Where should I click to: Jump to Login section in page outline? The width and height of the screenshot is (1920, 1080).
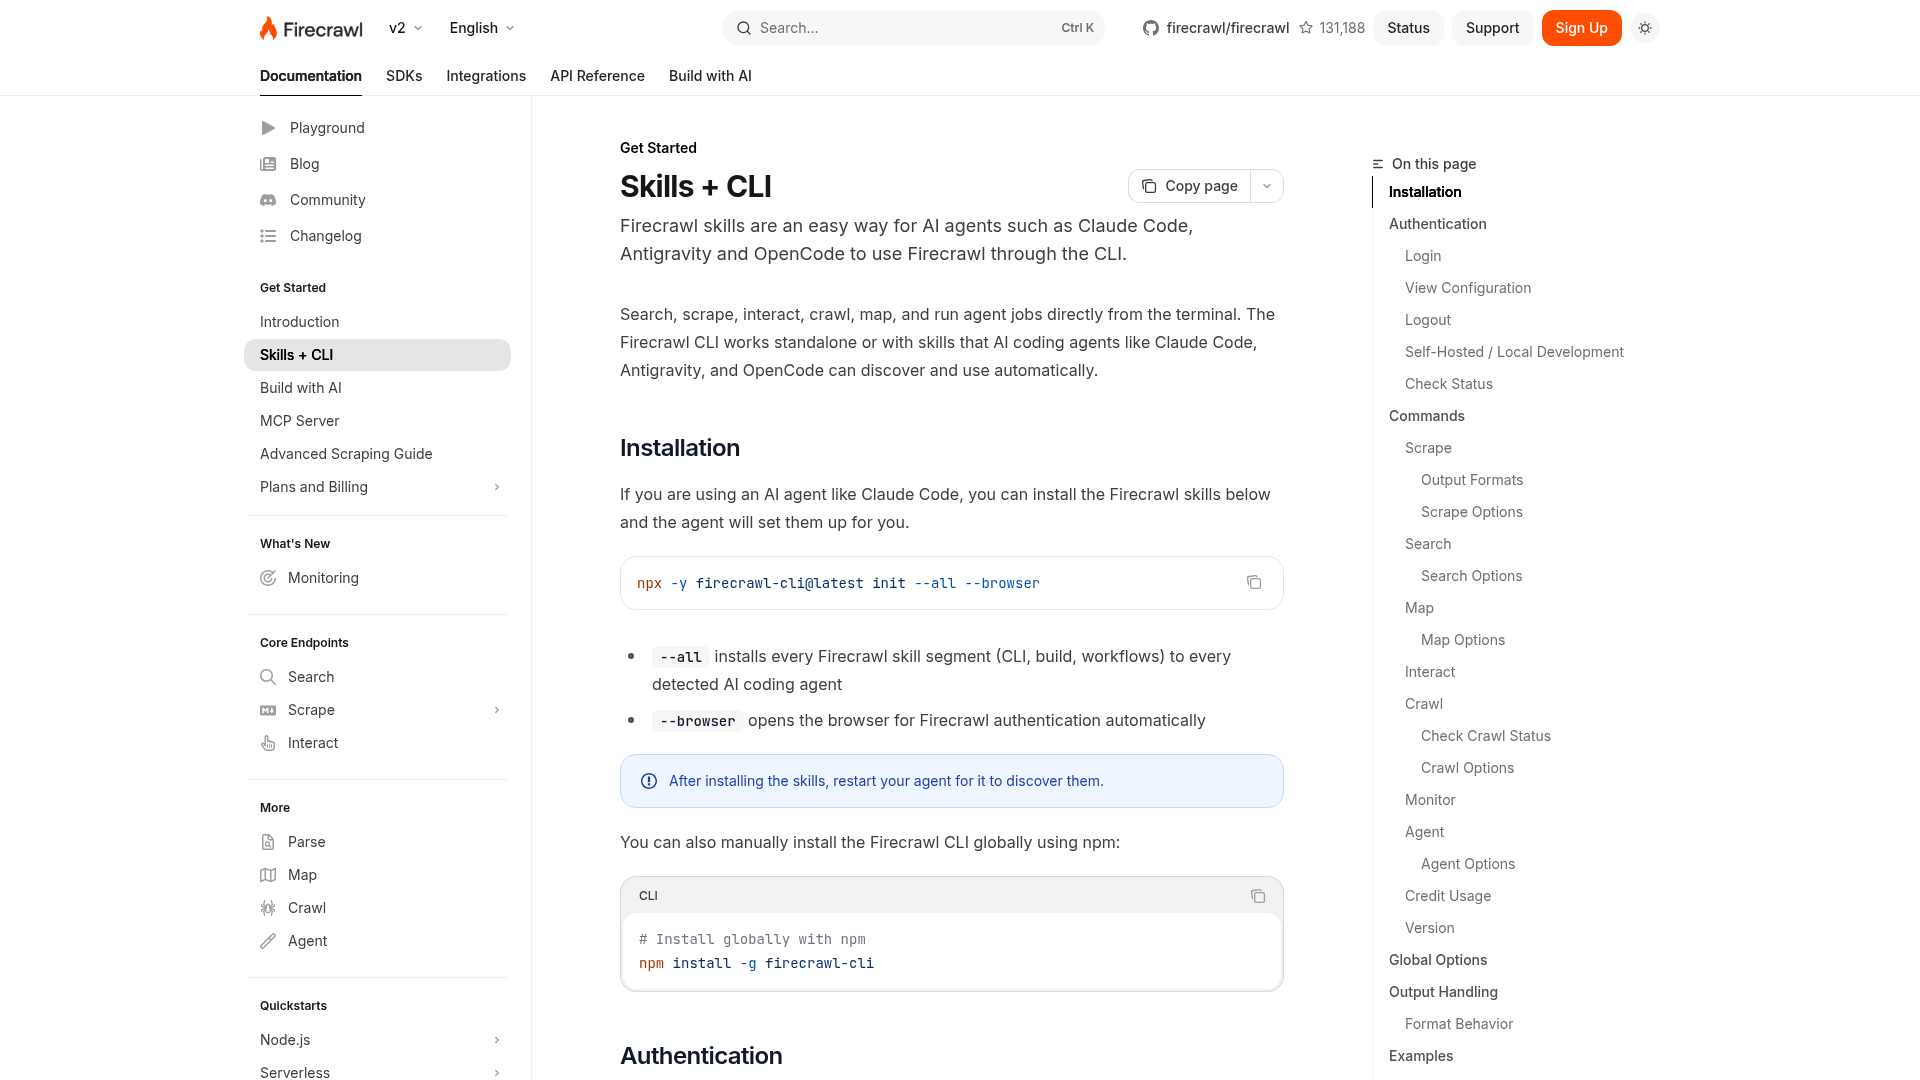tap(1422, 256)
